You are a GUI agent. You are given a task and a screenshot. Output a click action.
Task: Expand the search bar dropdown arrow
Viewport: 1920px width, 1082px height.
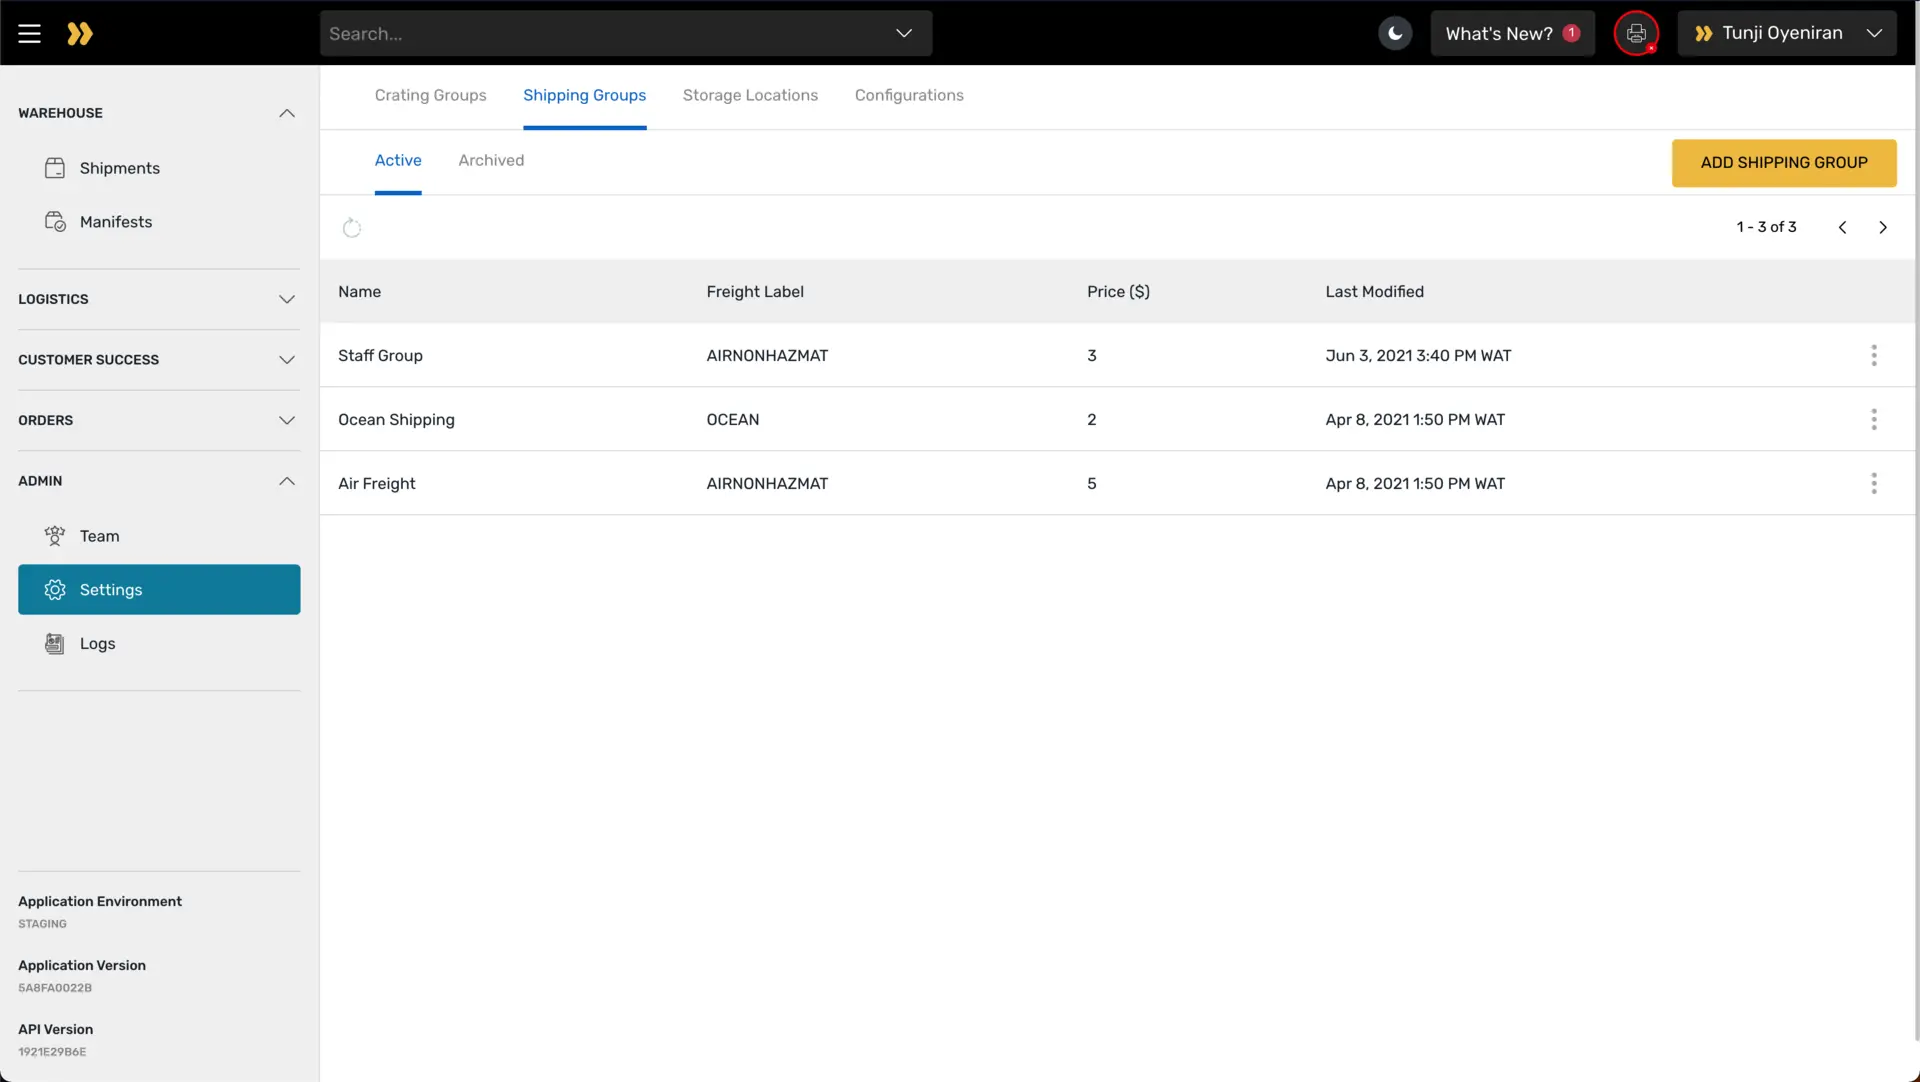coord(904,33)
